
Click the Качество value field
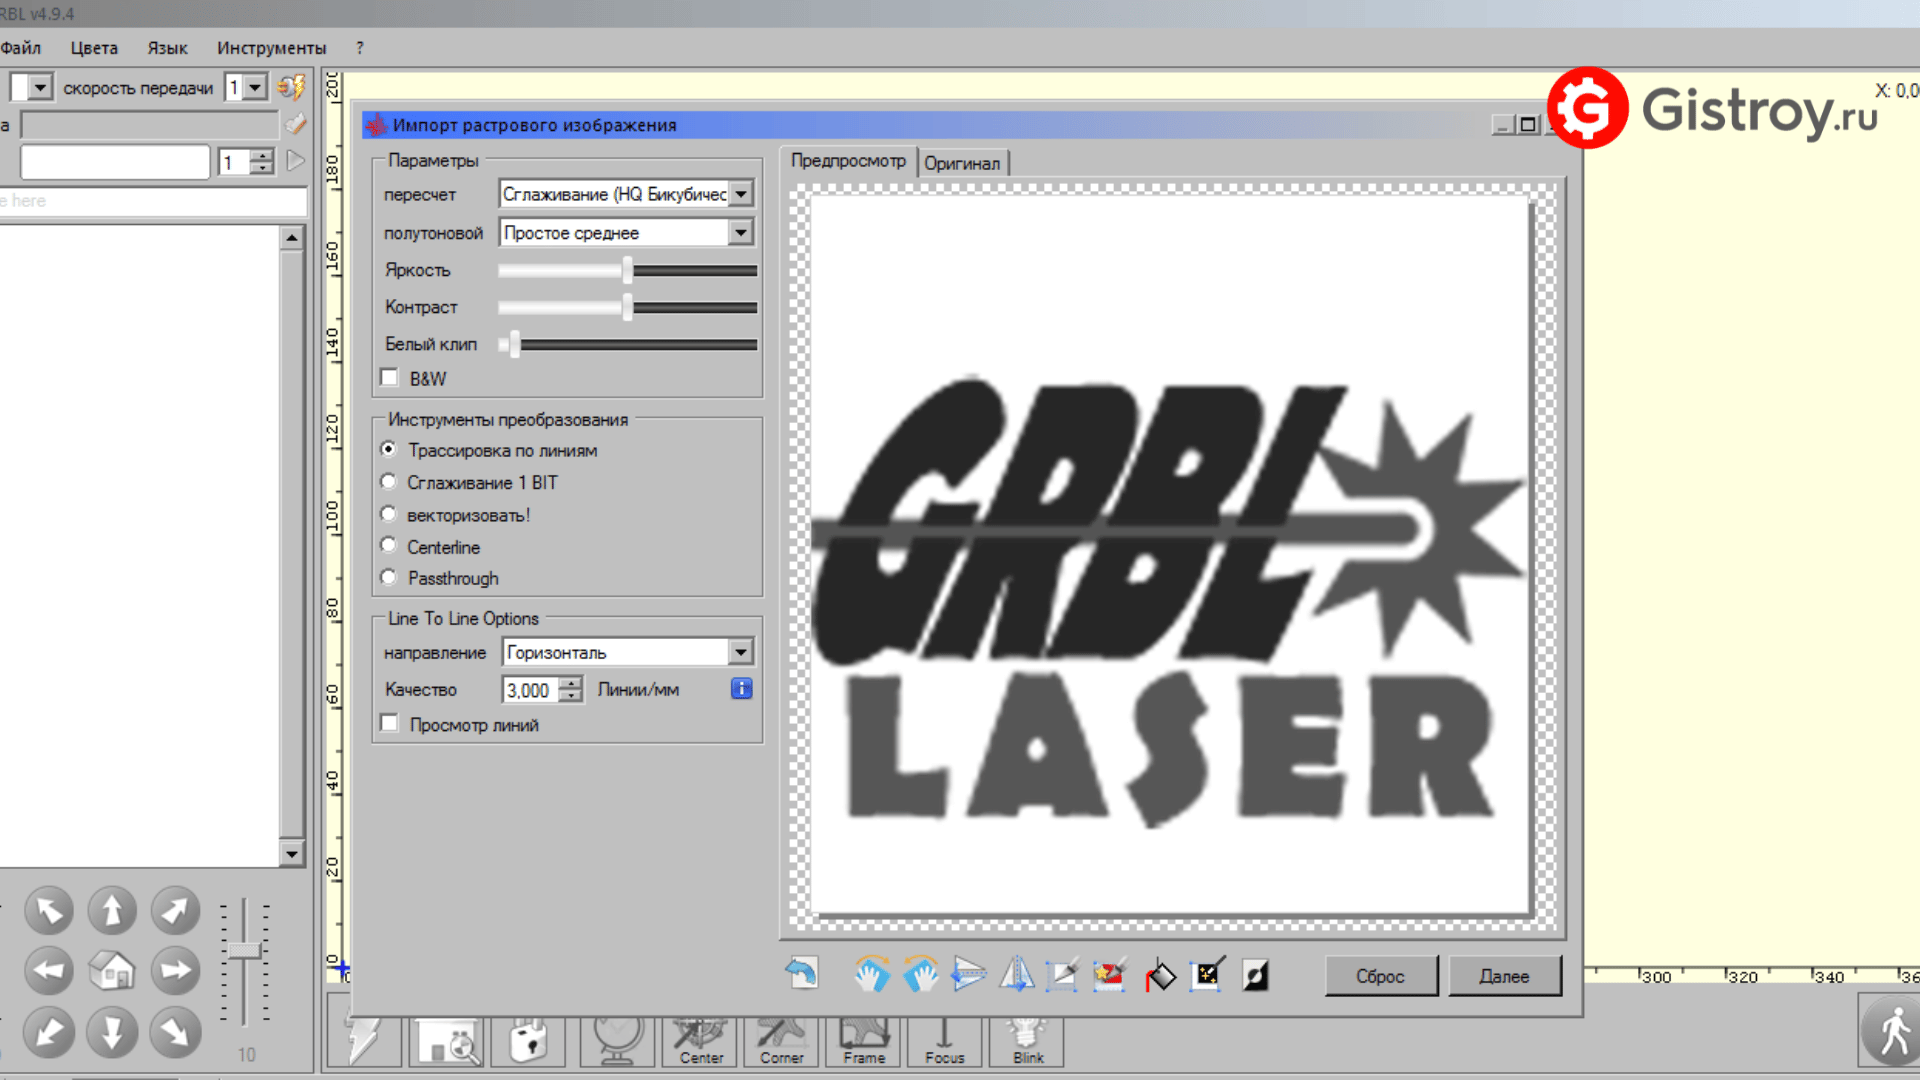click(530, 689)
